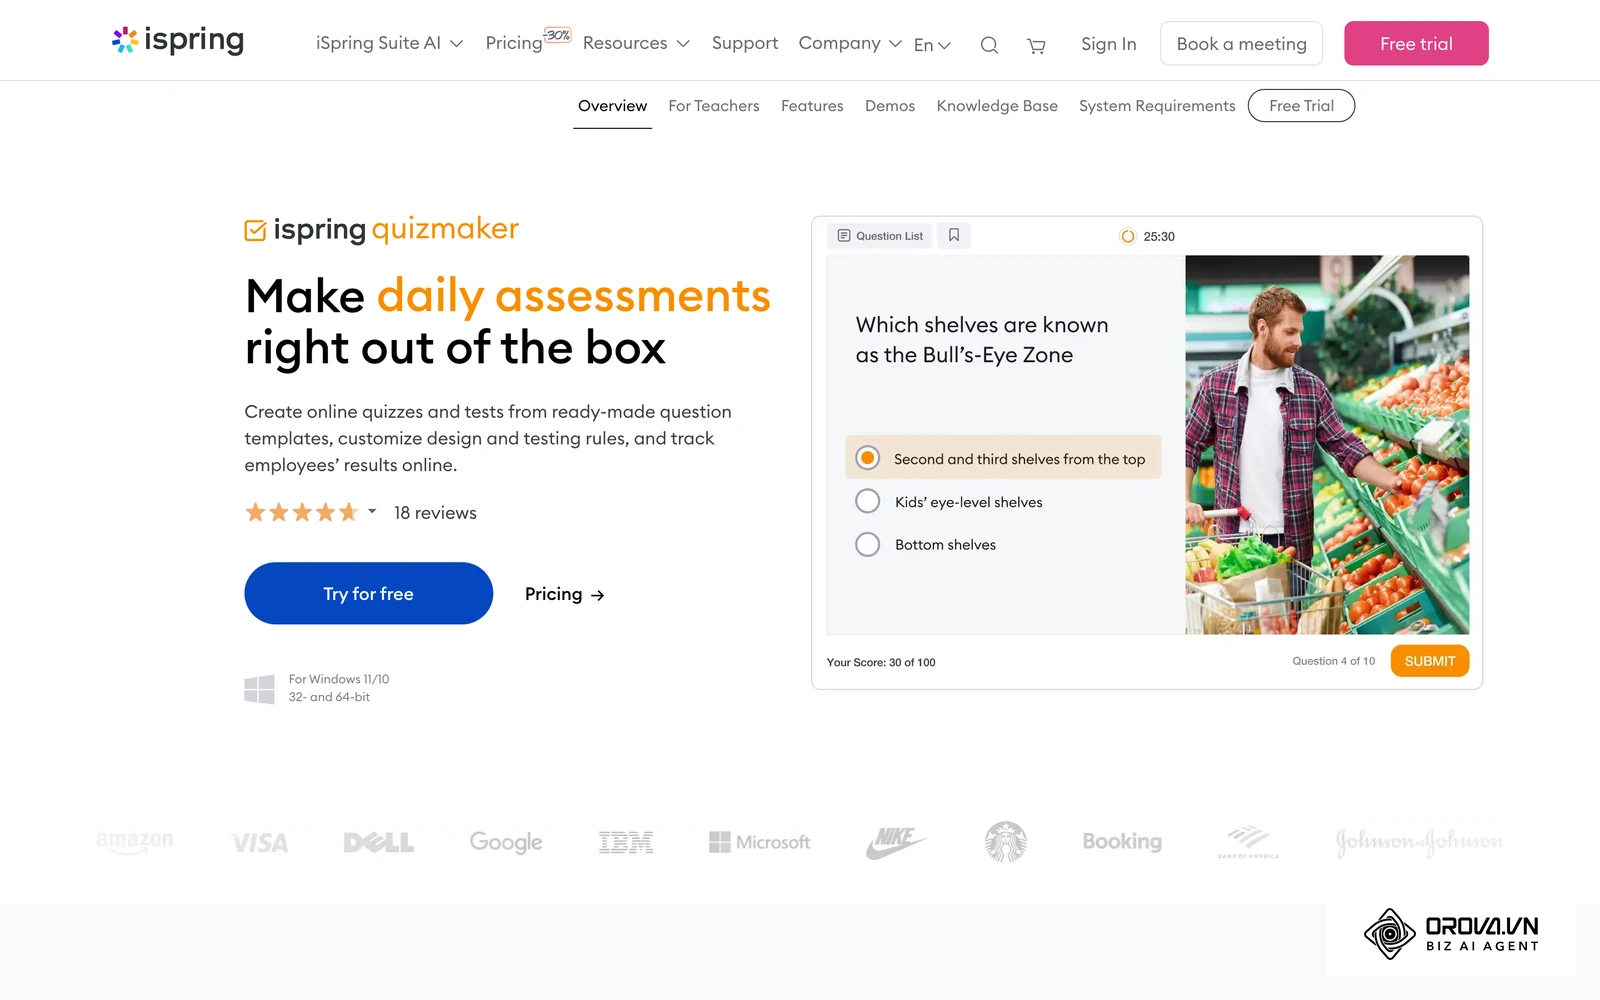Click the -30% discount badge on Pricing
This screenshot has width=1600, height=1000.
pyautogui.click(x=557, y=35)
